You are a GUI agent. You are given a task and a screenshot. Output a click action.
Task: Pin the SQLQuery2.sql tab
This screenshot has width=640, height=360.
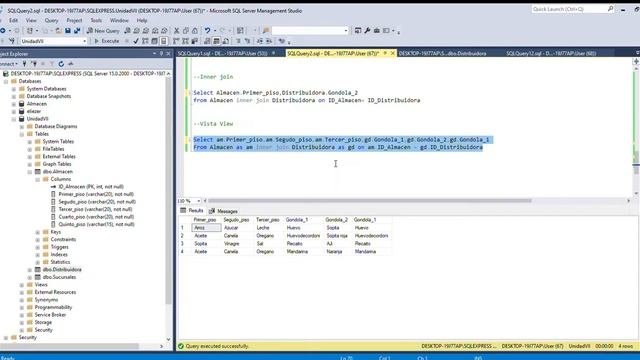[385, 53]
